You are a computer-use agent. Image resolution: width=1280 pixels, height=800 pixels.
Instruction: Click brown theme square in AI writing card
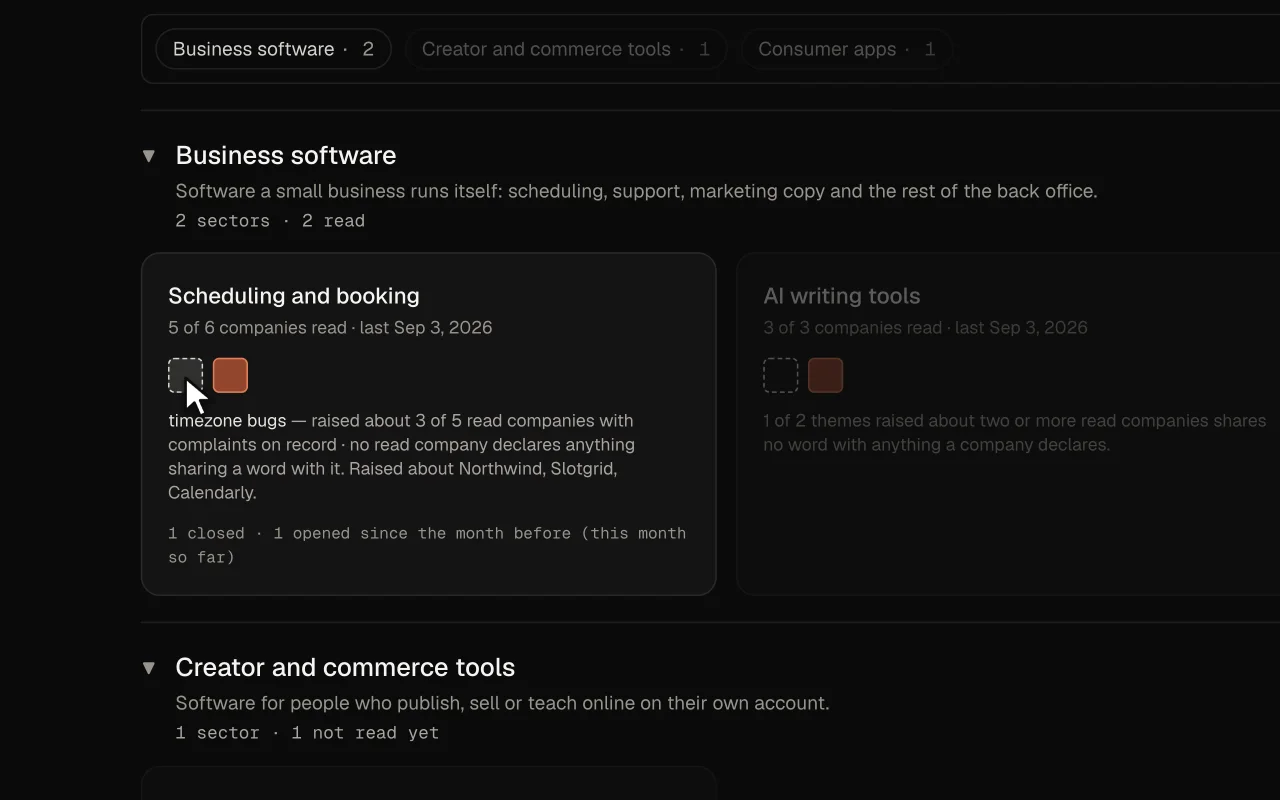click(826, 375)
